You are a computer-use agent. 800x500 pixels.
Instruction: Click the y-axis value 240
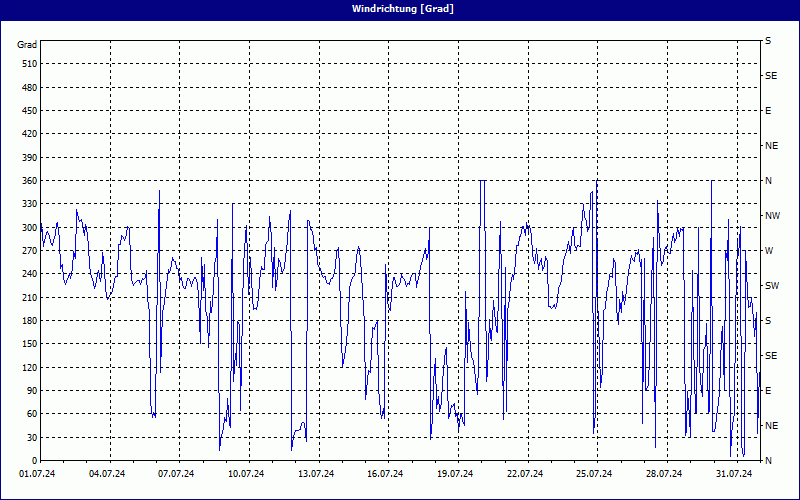(30, 274)
